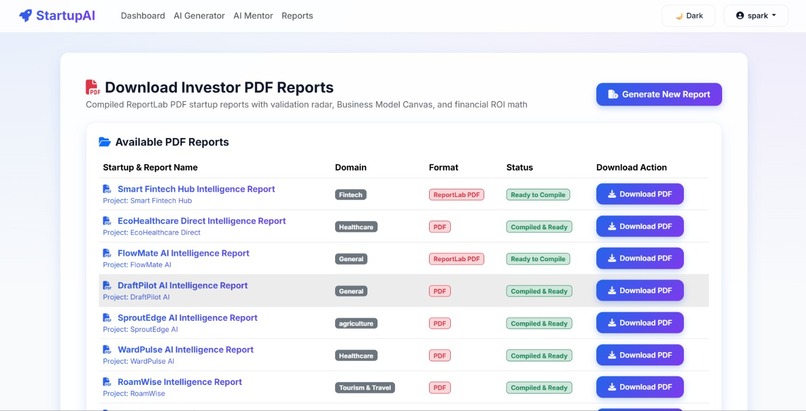Click the Fintech domain badge
Screen dimensions: 806x411
click(x=351, y=195)
